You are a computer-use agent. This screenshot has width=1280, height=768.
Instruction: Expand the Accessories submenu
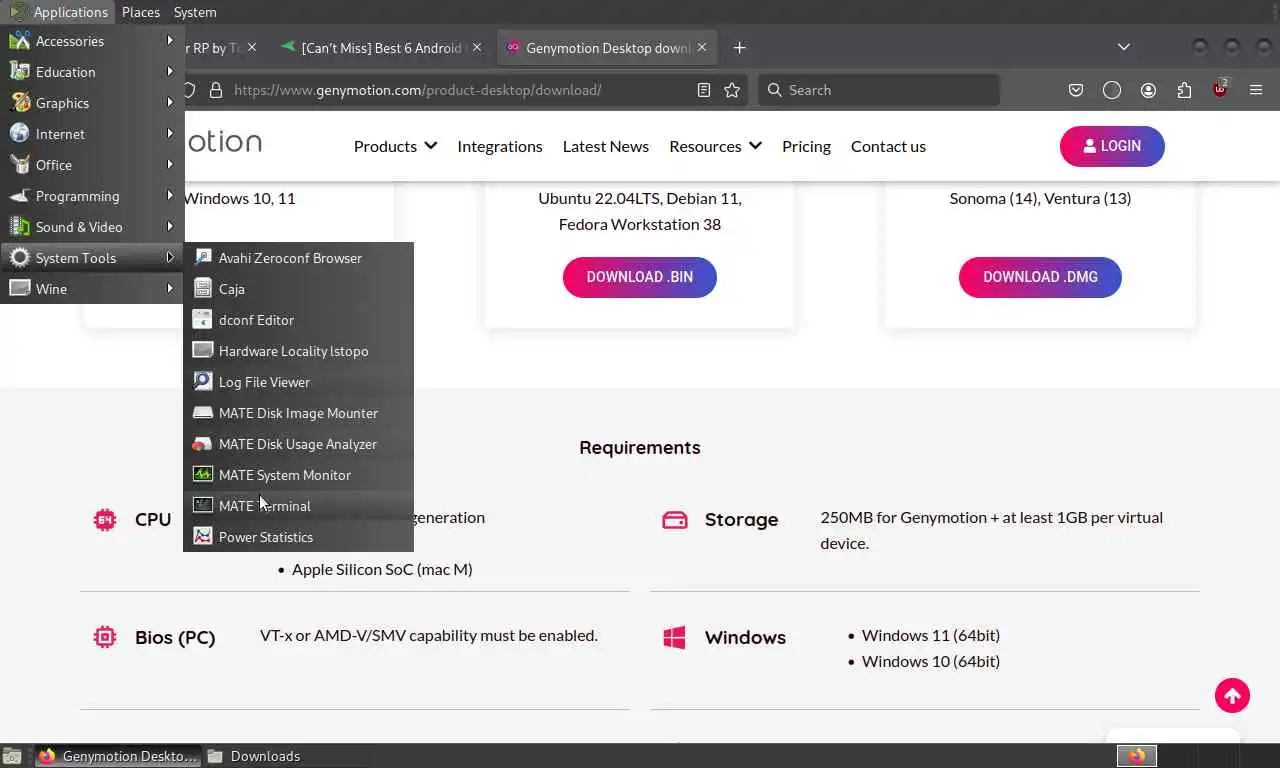pos(92,41)
